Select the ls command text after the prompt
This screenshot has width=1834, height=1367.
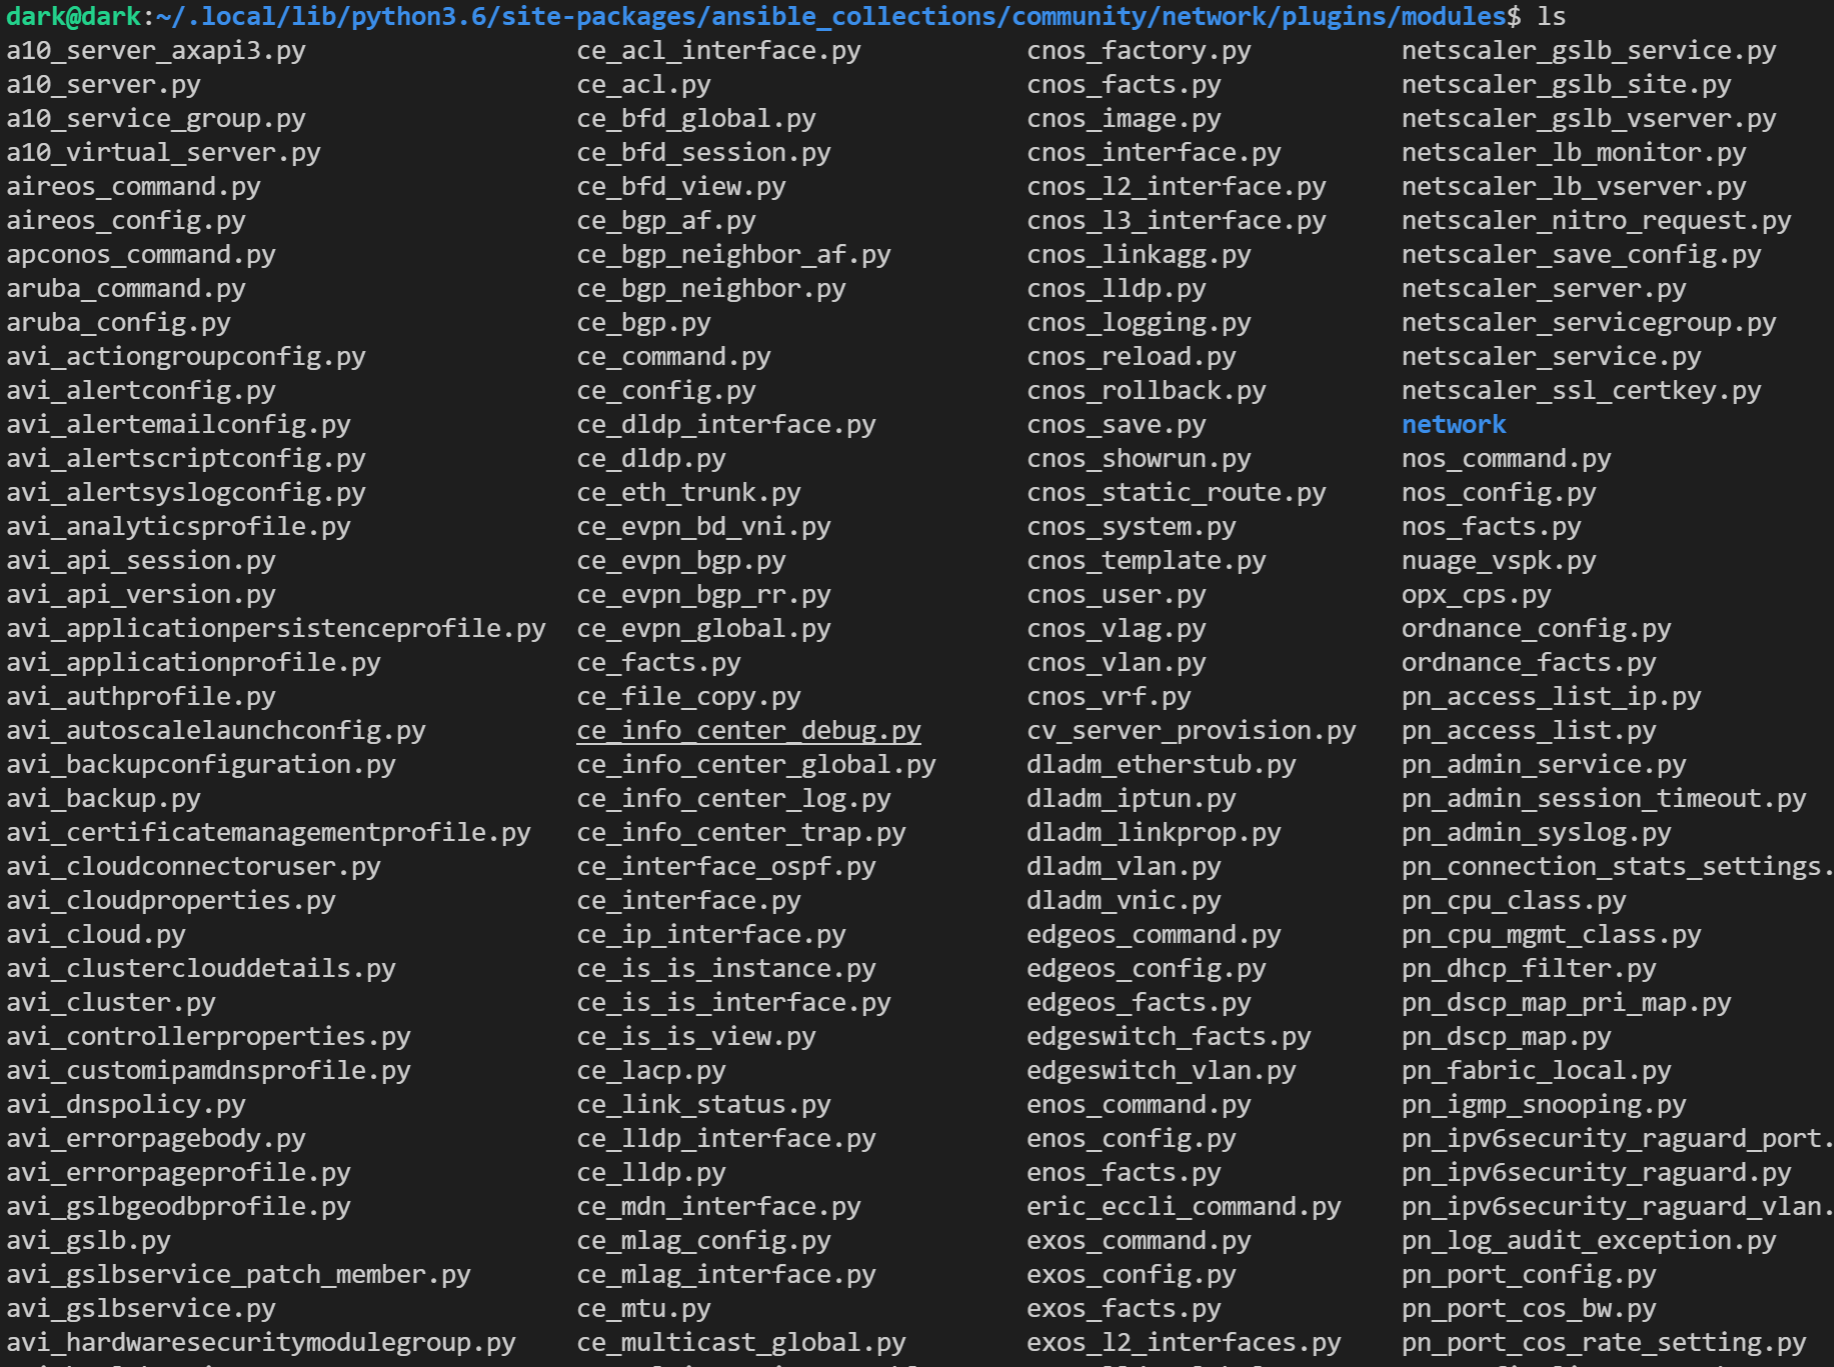(1551, 16)
